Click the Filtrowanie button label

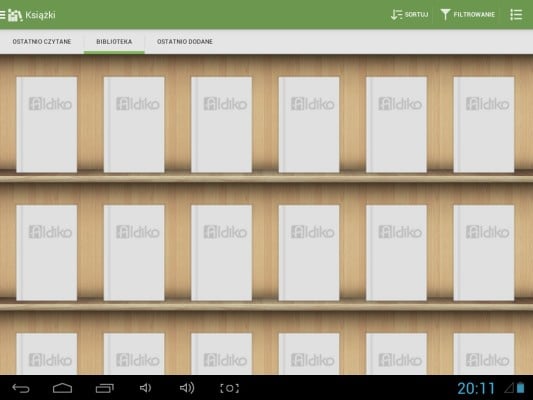(474, 15)
